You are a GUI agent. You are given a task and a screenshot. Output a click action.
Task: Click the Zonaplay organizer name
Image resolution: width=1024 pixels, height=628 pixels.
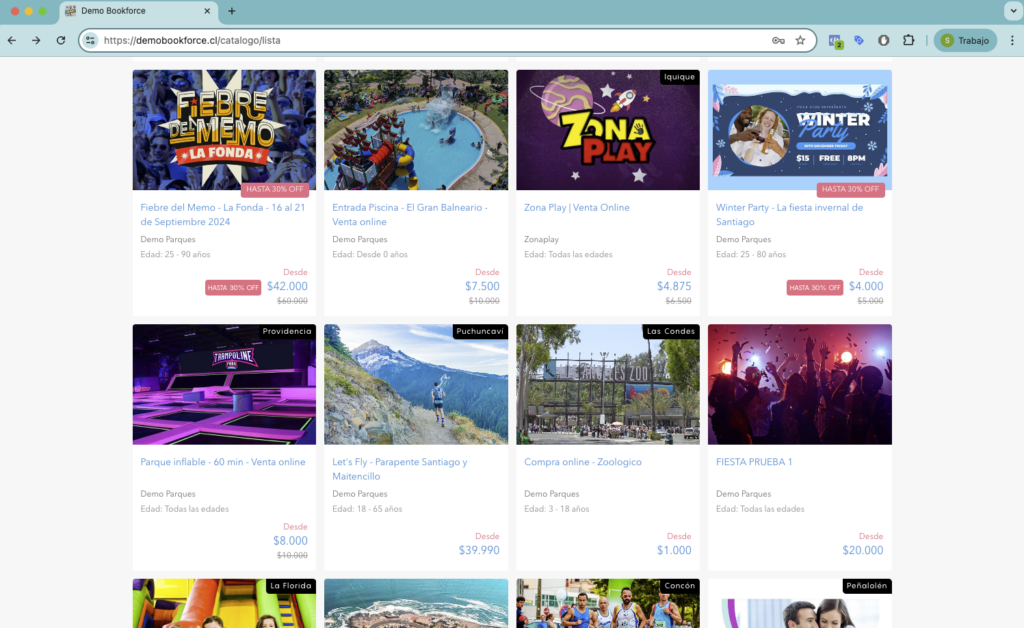click(541, 240)
